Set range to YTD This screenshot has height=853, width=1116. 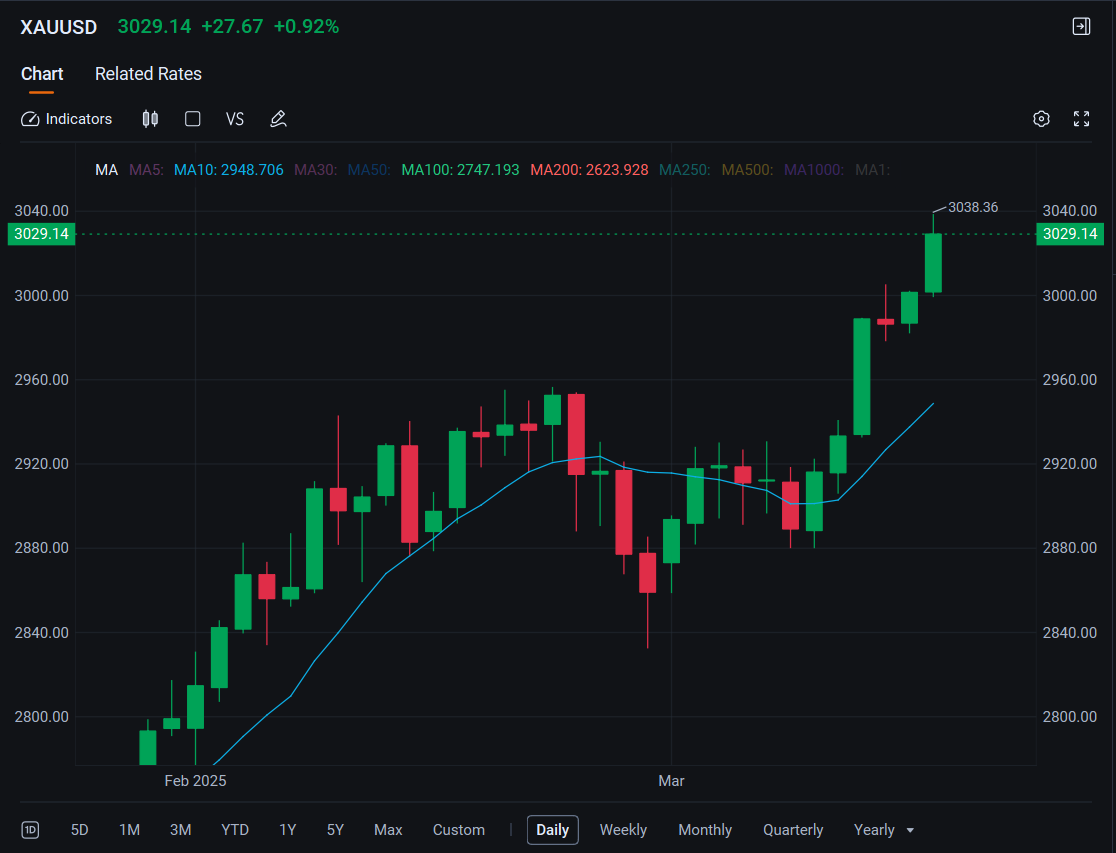point(235,830)
